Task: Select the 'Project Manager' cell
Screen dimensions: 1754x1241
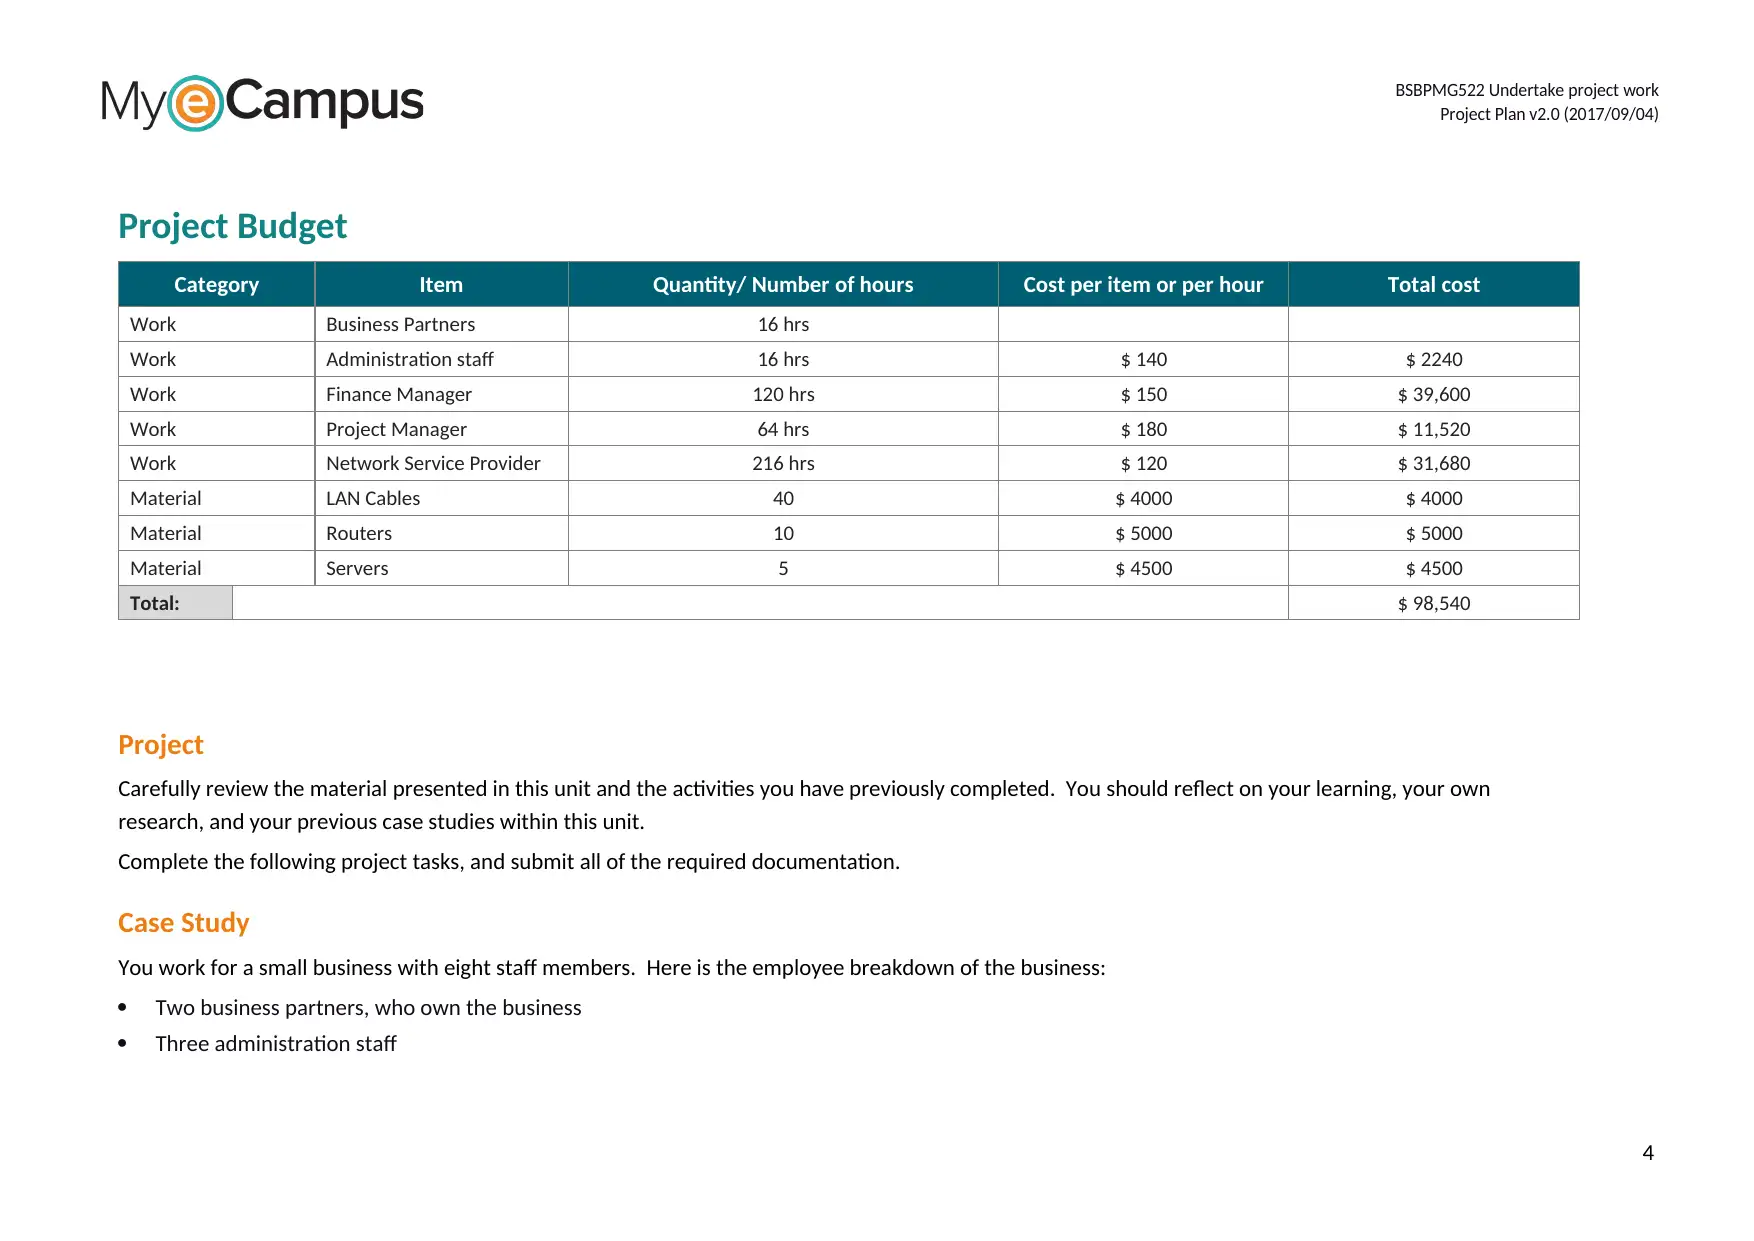Action: 441,429
